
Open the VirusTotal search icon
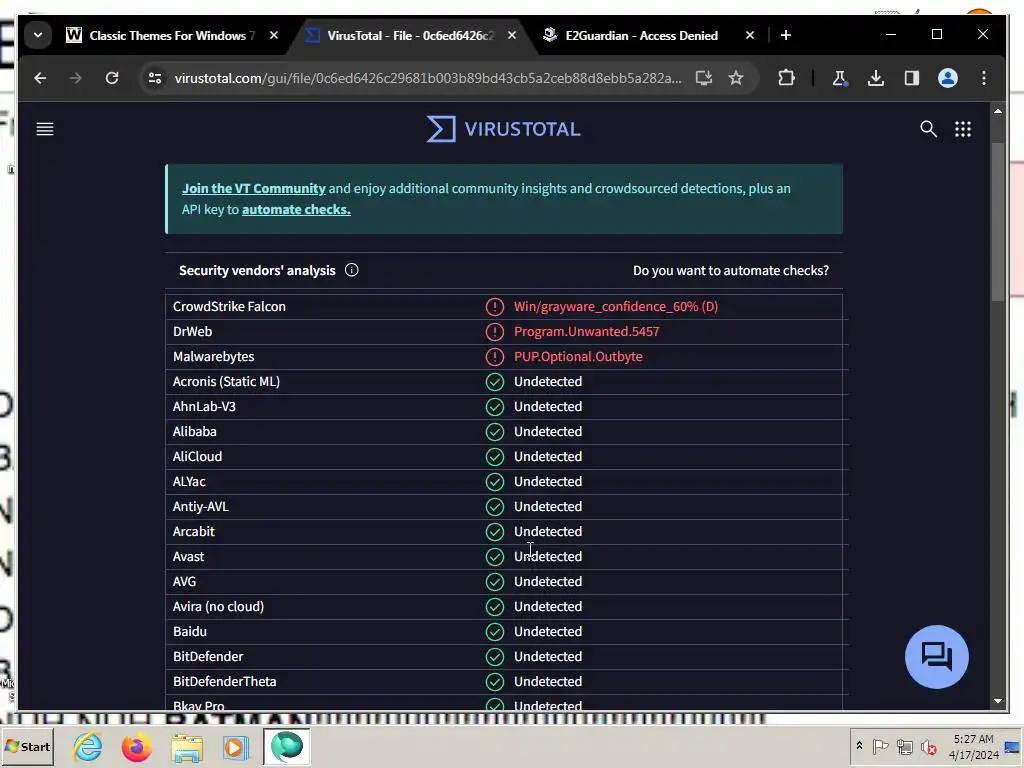(928, 129)
